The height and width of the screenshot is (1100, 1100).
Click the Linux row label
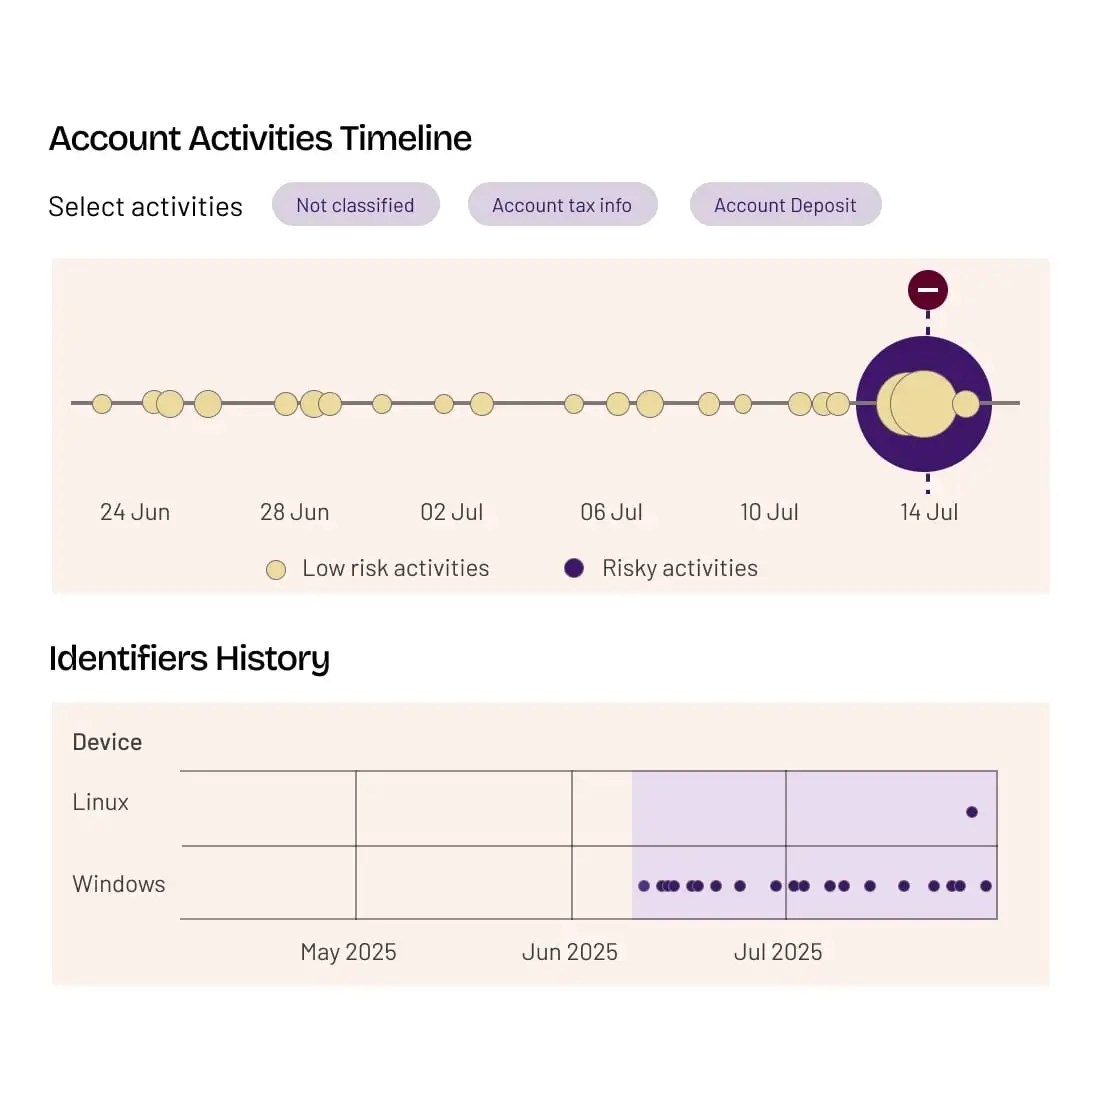point(101,802)
